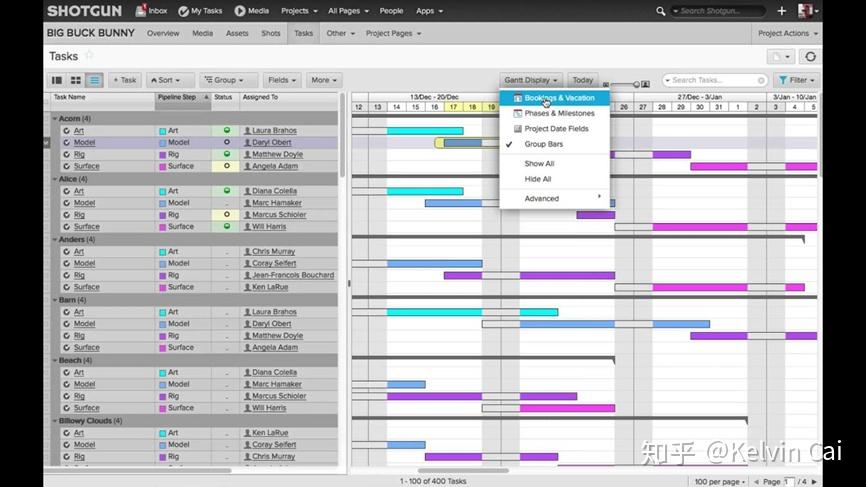The width and height of the screenshot is (866, 487).
Task: Open the project Media tab
Action: [202, 33]
